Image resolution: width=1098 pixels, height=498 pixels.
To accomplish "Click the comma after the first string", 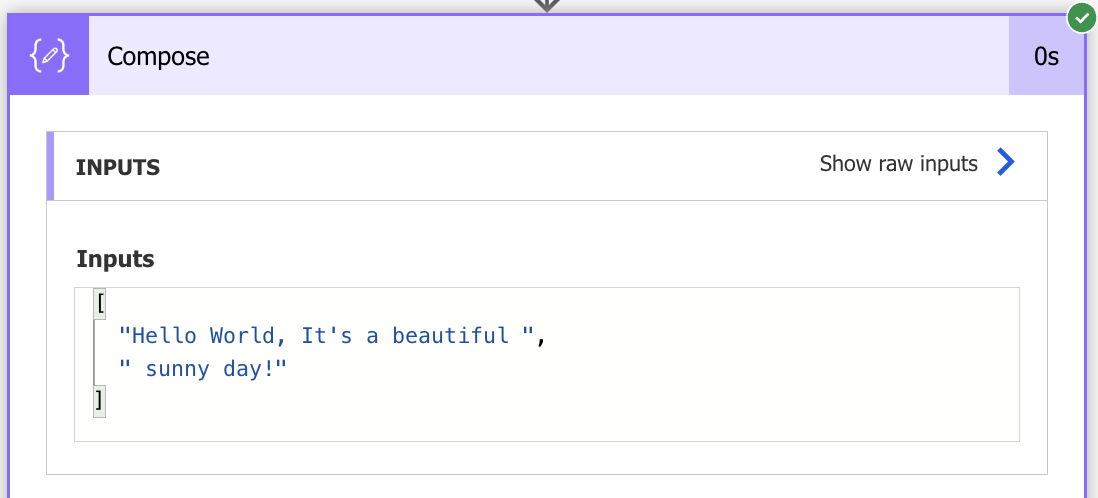I will pyautogui.click(x=542, y=337).
